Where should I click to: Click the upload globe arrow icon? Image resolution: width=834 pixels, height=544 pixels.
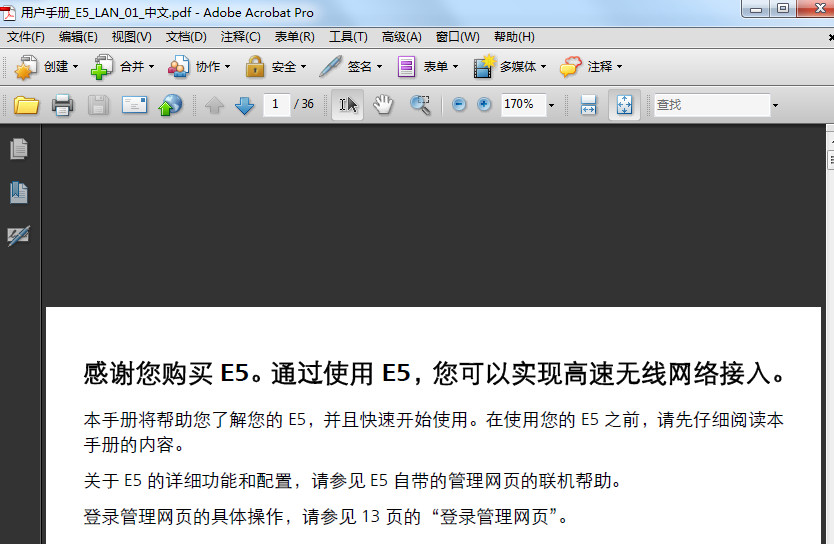point(170,105)
